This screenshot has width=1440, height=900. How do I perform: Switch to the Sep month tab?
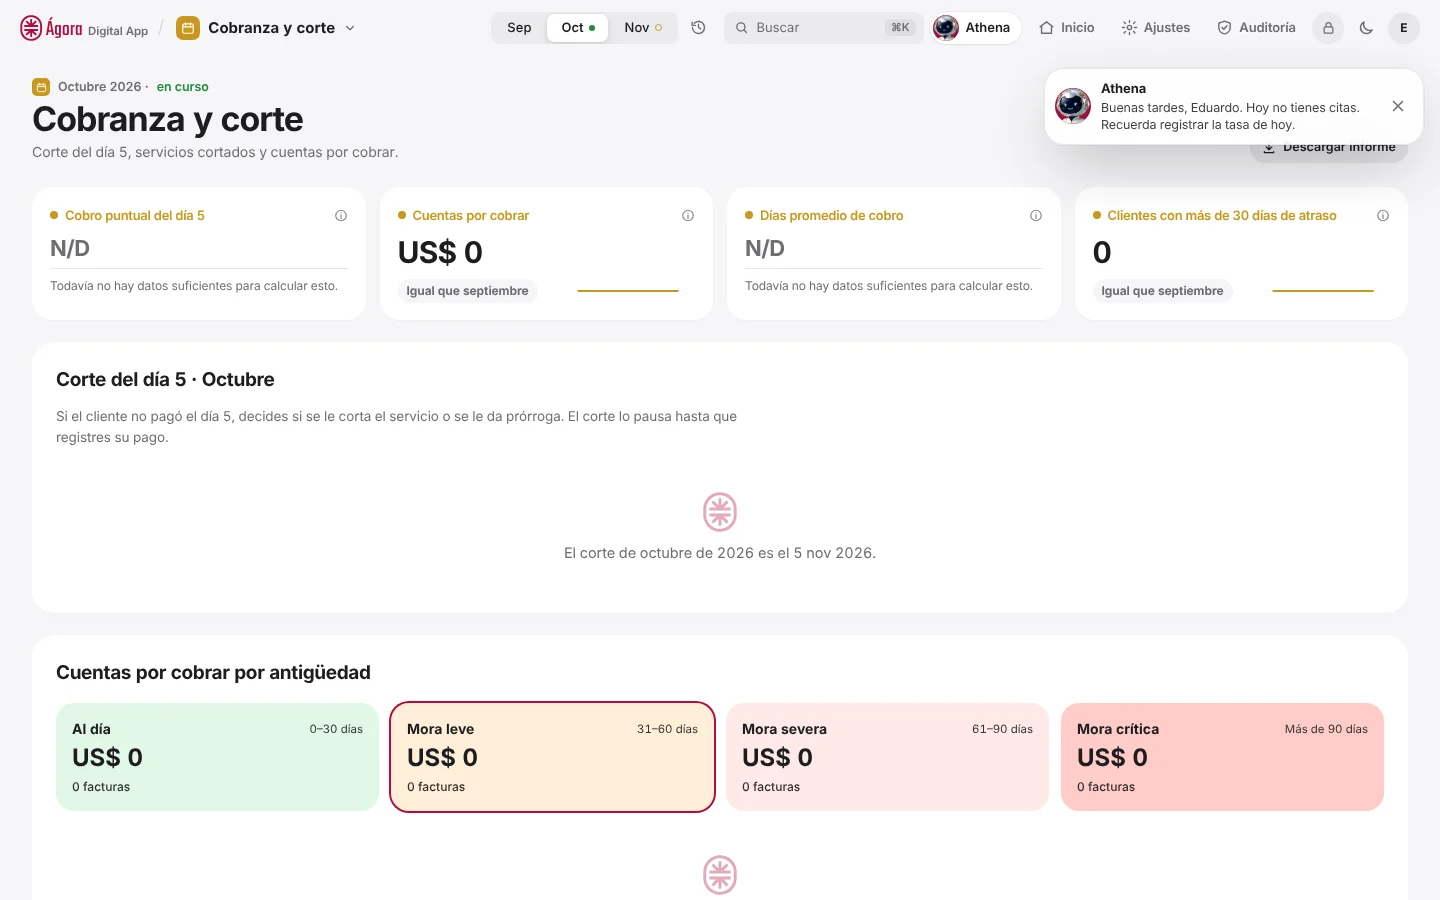pyautogui.click(x=519, y=28)
